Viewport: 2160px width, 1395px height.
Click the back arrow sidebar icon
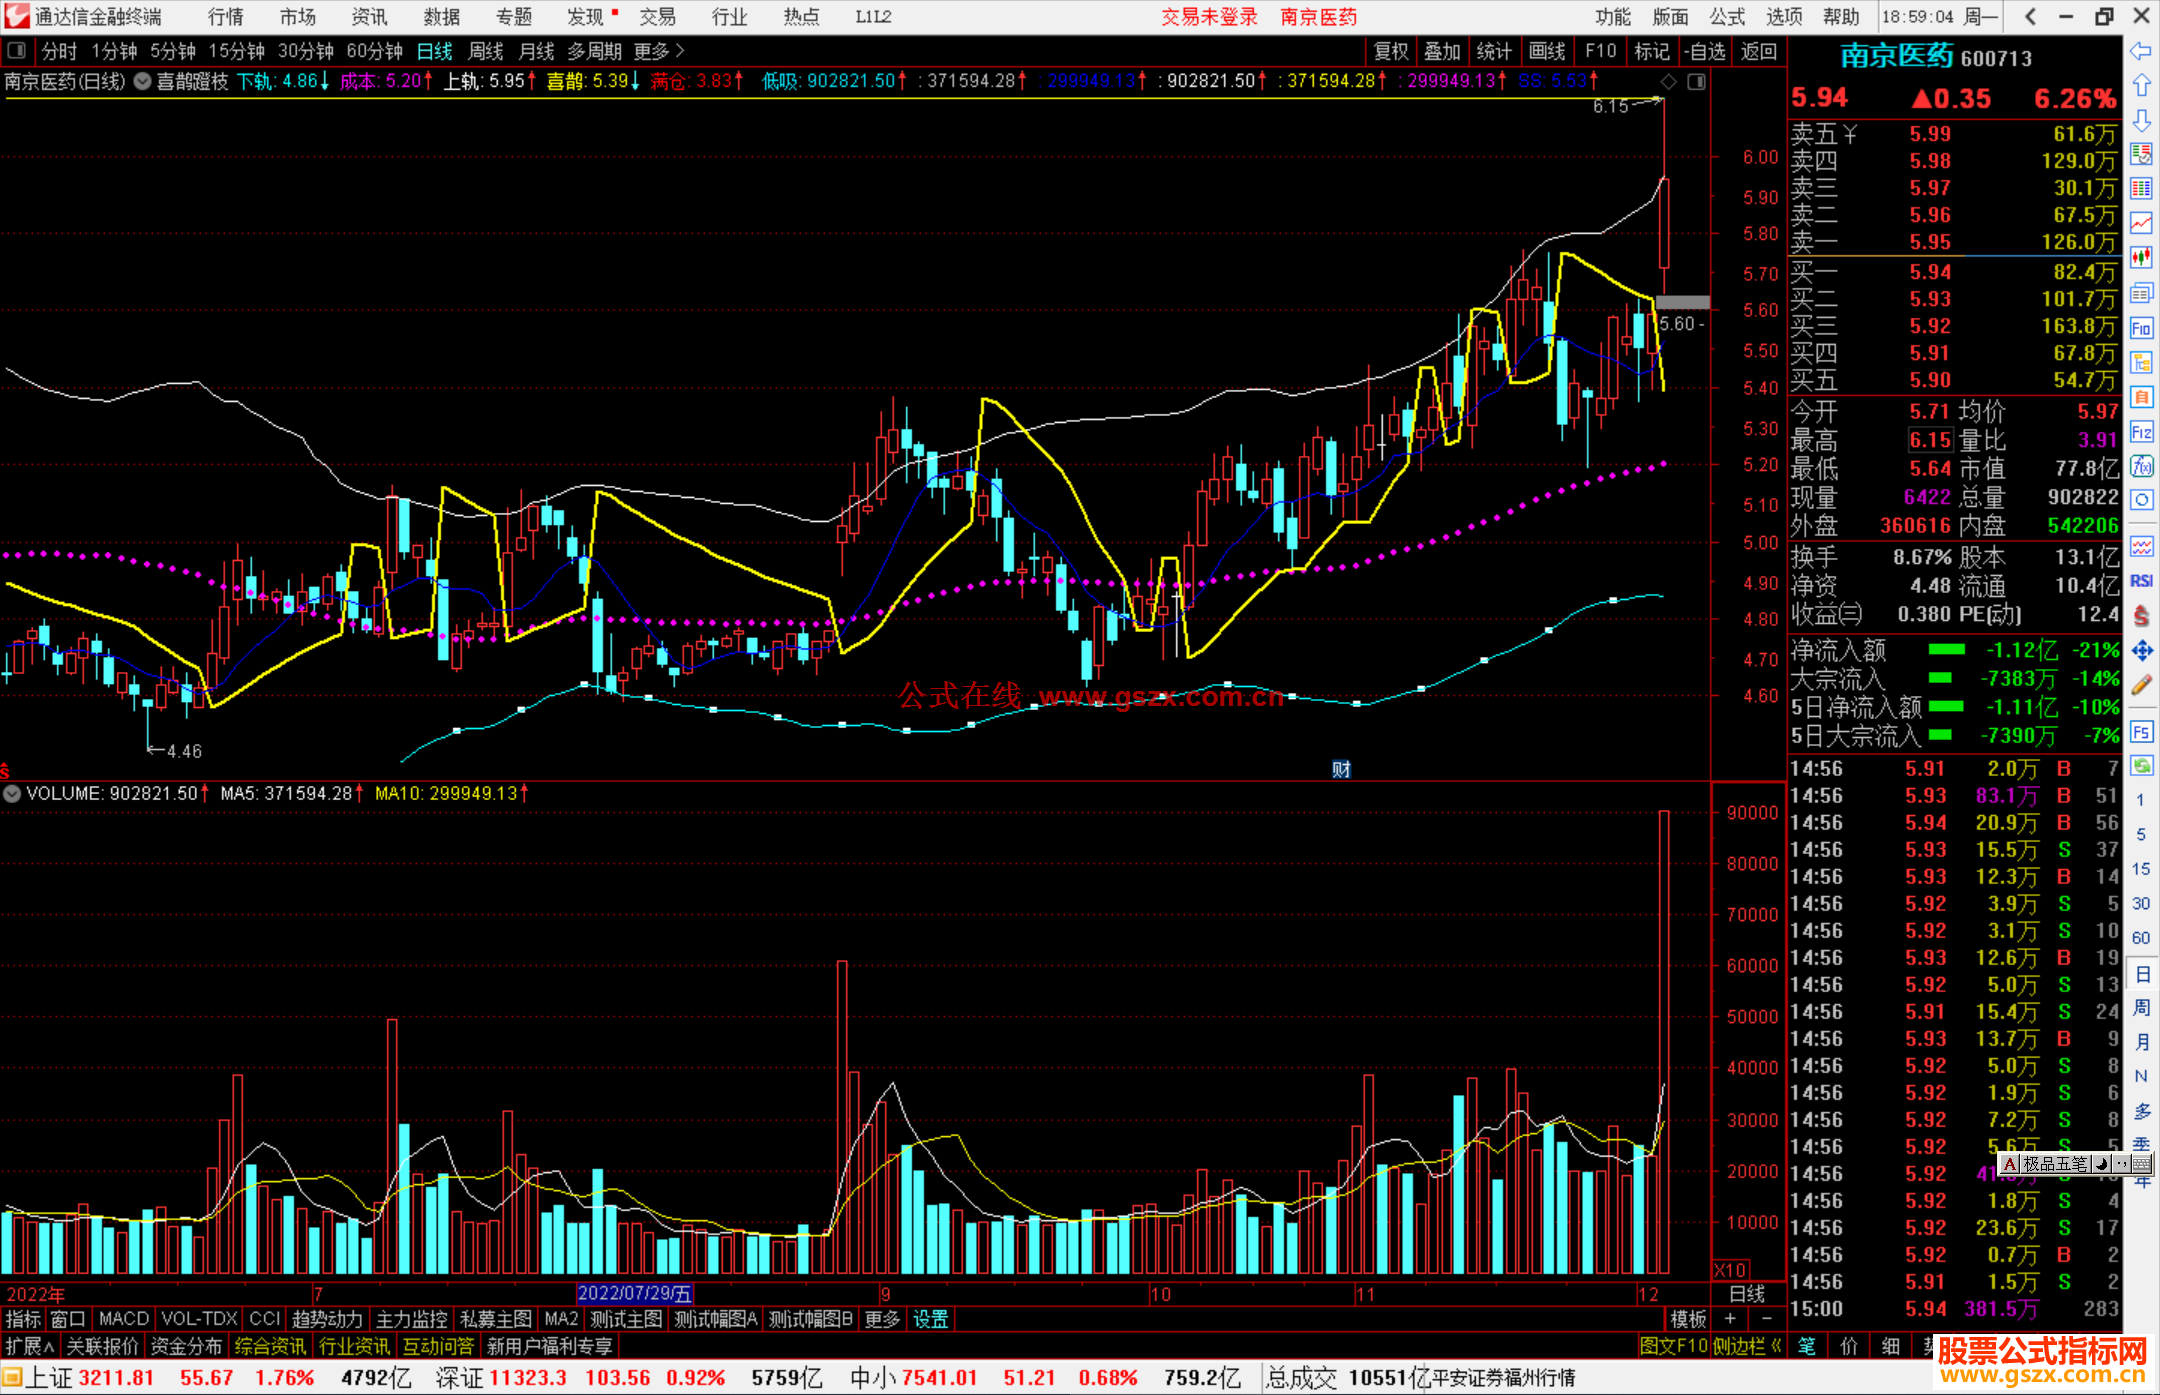coord(2141,51)
